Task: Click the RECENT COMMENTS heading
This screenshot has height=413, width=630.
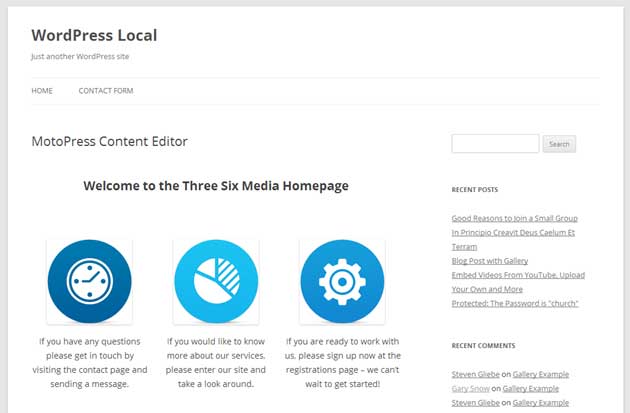Action: click(483, 346)
